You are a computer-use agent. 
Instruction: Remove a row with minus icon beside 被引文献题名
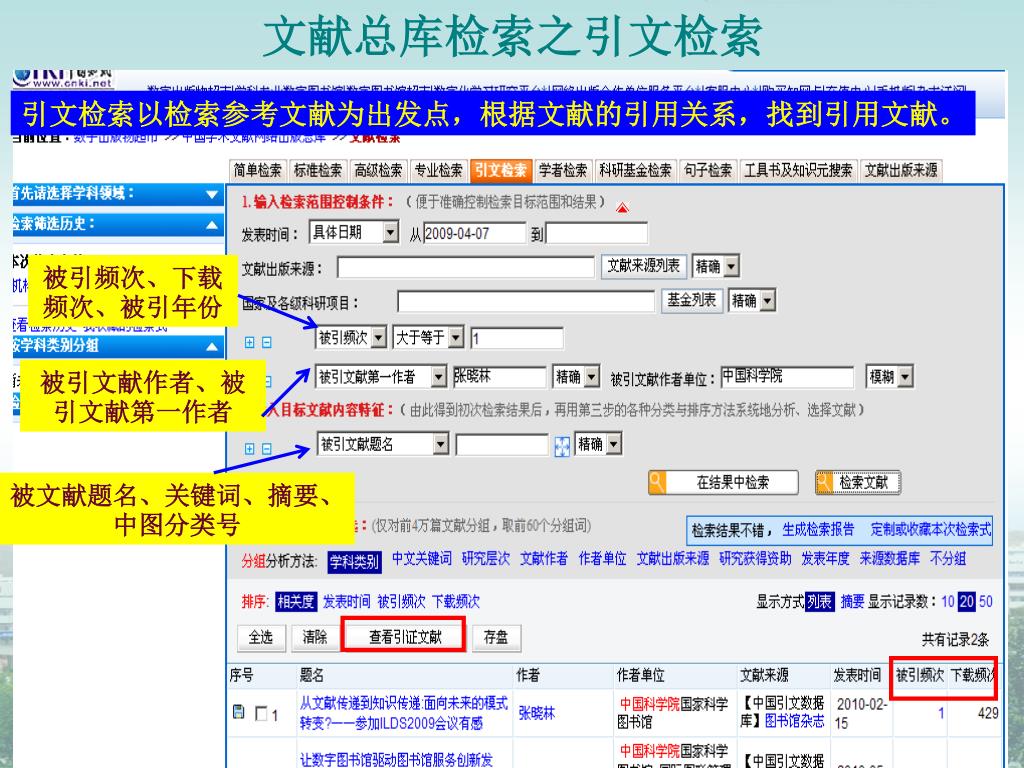pos(266,449)
